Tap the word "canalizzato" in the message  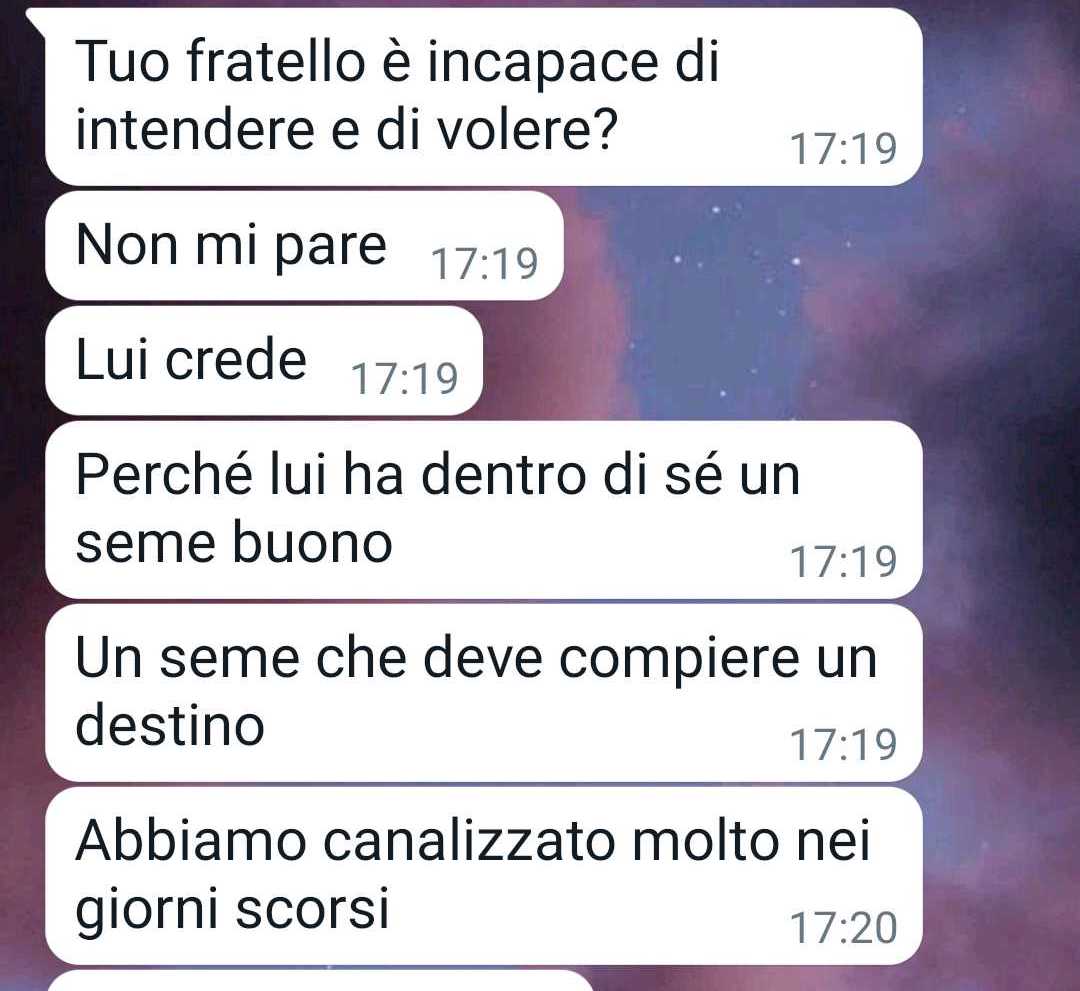pyautogui.click(x=468, y=842)
